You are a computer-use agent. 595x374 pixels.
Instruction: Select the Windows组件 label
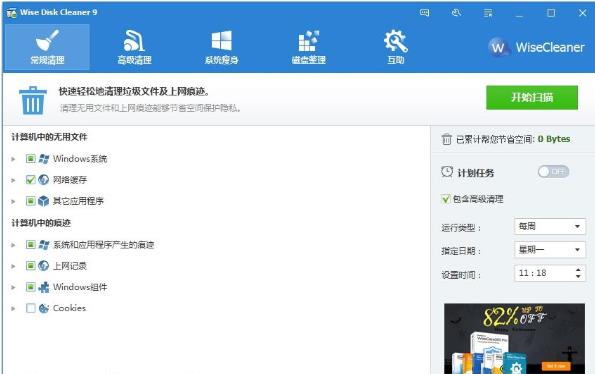(80, 287)
